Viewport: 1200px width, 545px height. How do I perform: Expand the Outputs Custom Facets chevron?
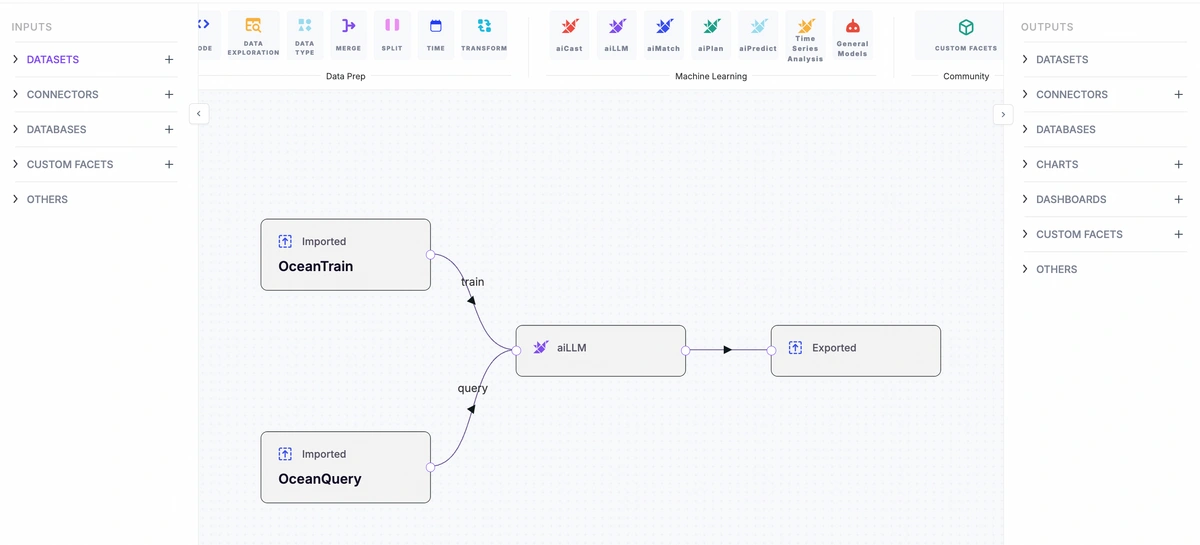[x=1025, y=234]
